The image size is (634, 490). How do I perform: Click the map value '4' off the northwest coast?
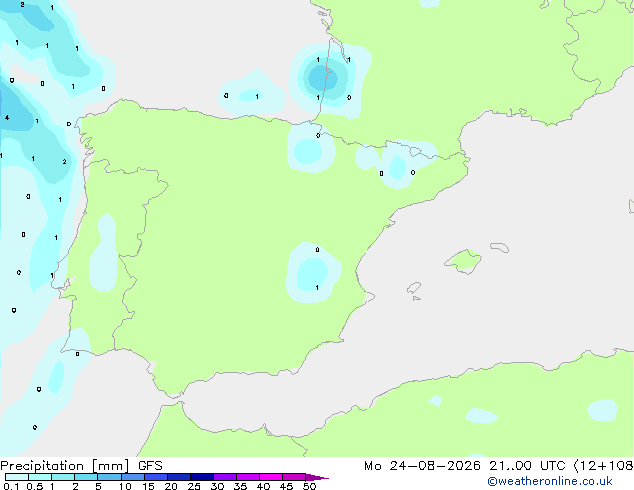point(7,118)
